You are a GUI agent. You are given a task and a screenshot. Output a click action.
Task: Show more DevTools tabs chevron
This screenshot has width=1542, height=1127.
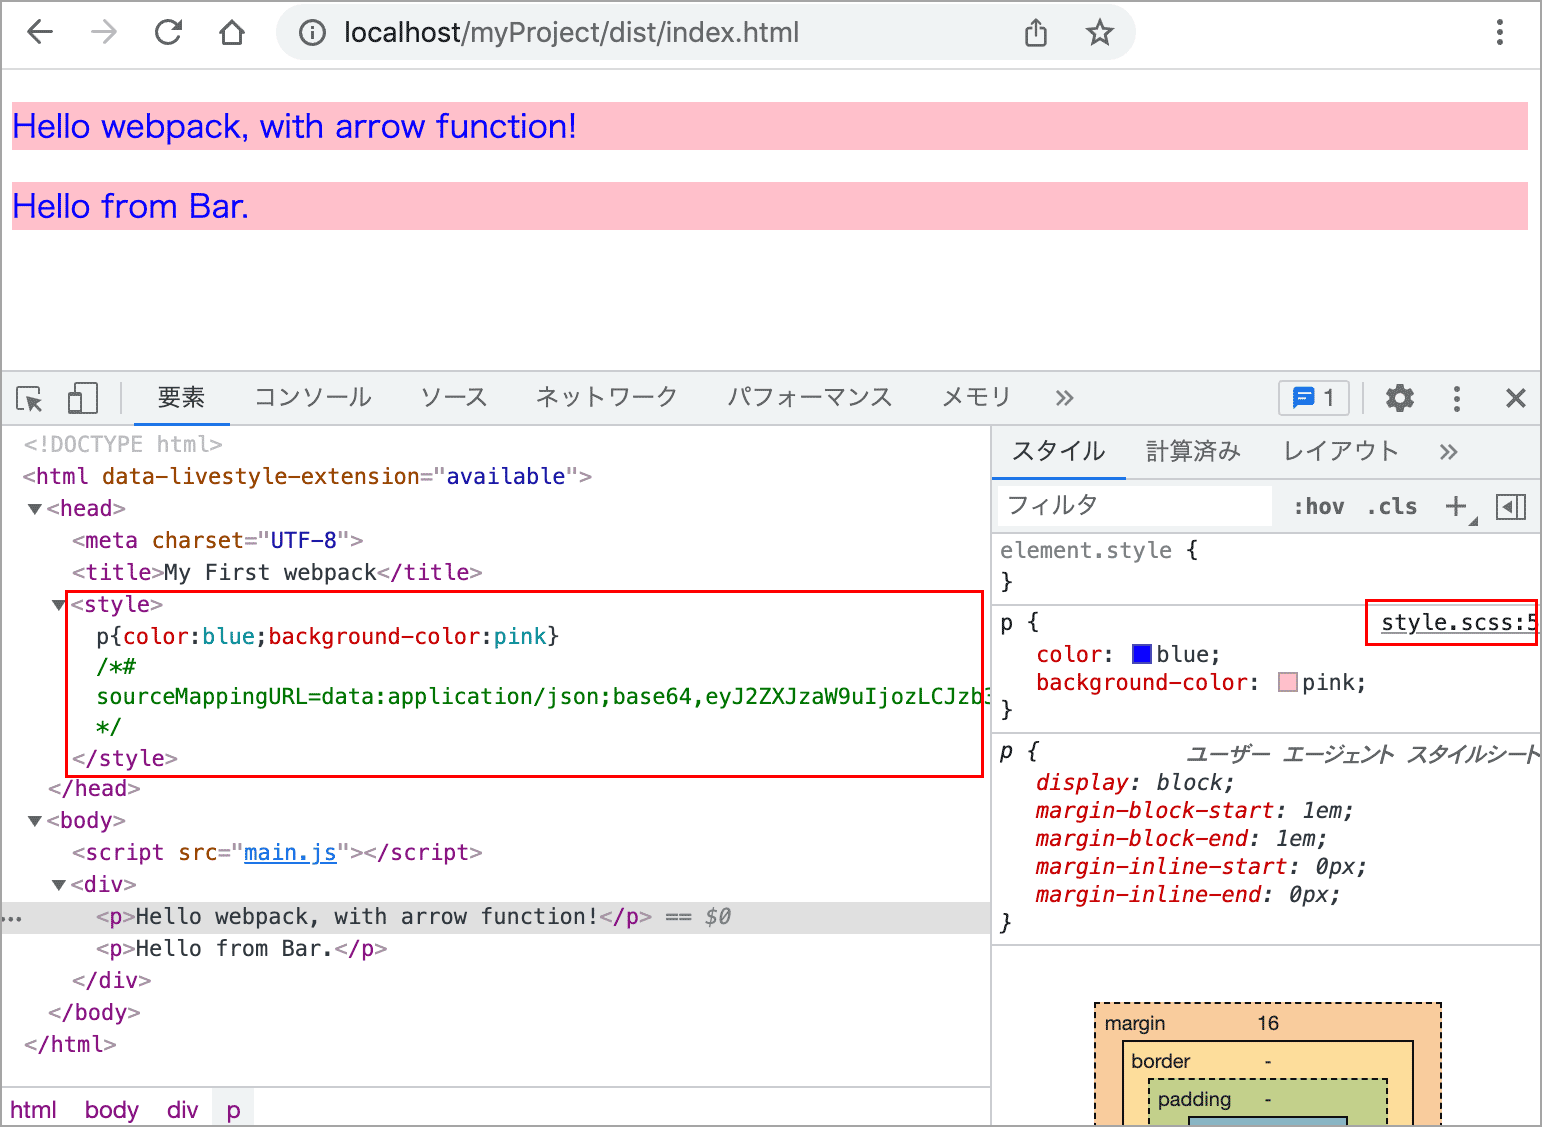(1064, 398)
